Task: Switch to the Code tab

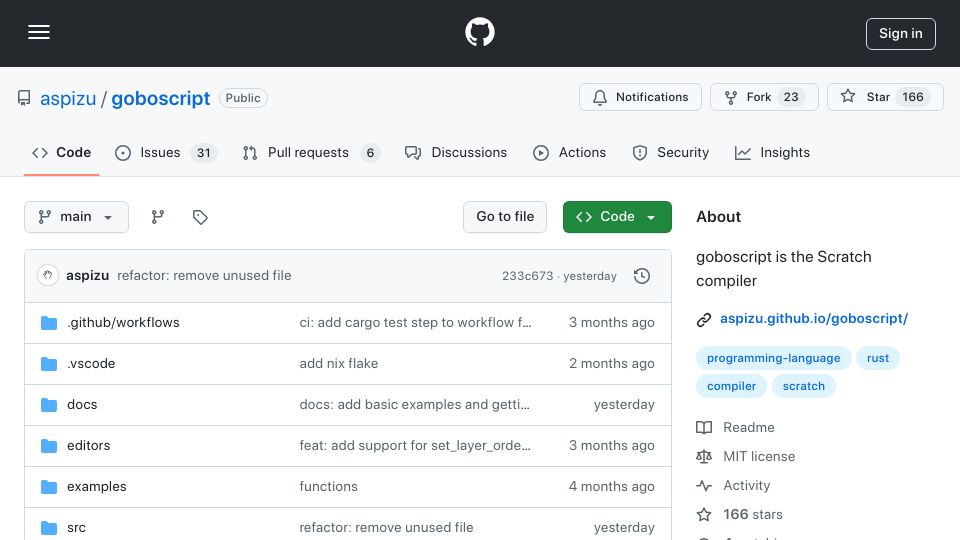Action: (61, 152)
